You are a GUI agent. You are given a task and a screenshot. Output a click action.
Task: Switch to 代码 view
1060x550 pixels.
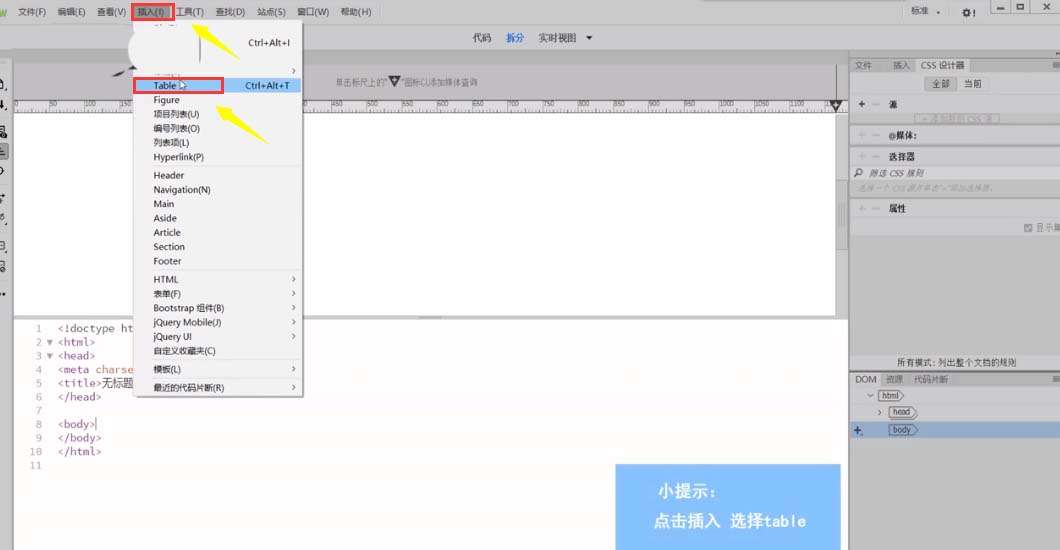pyautogui.click(x=482, y=38)
